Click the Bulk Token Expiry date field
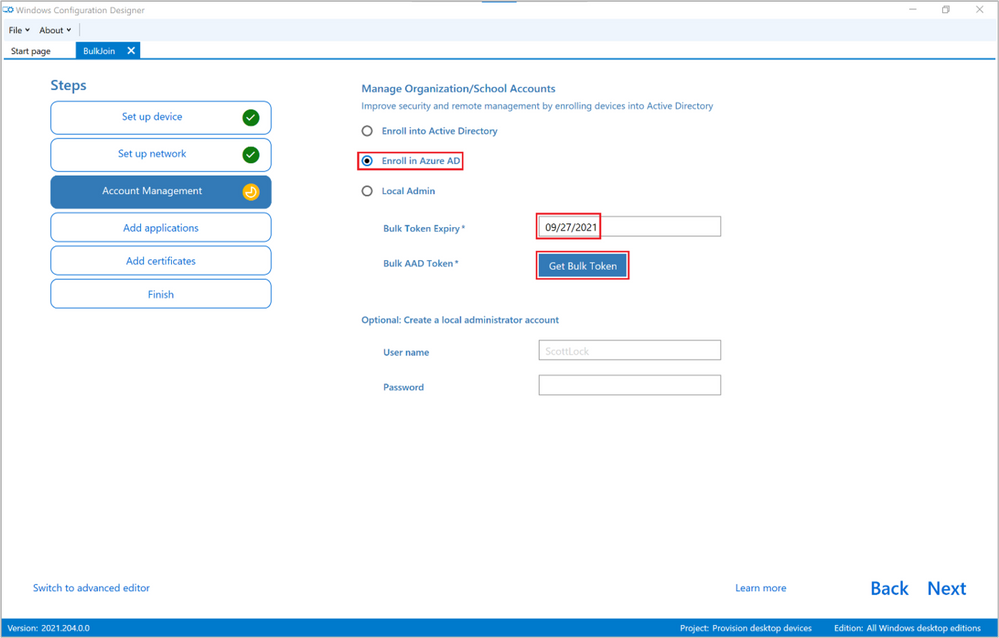Screen dimensions: 999x638 tap(629, 226)
